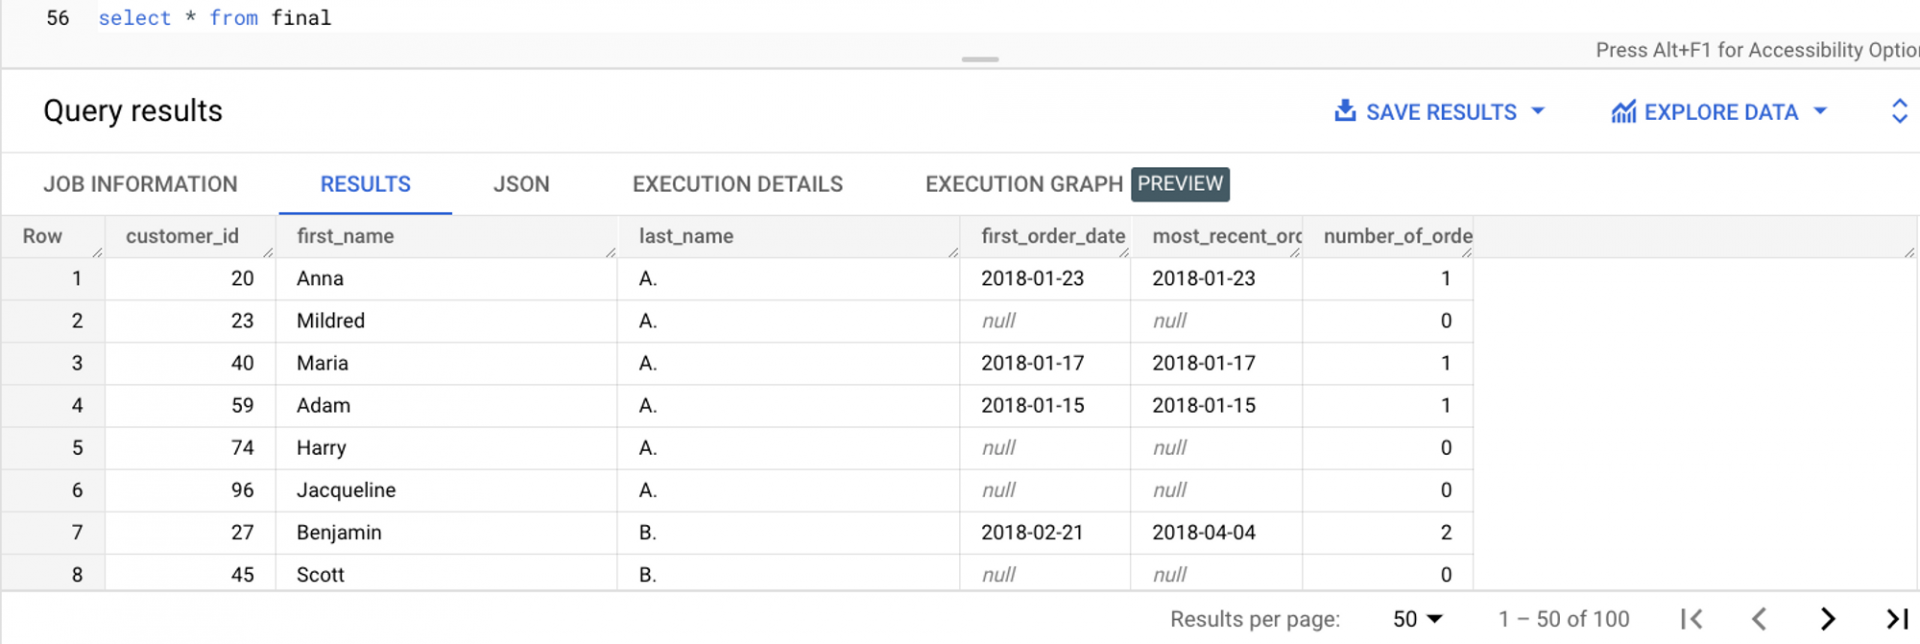Go to first page of results
This screenshot has width=1920, height=644.
1692,619
